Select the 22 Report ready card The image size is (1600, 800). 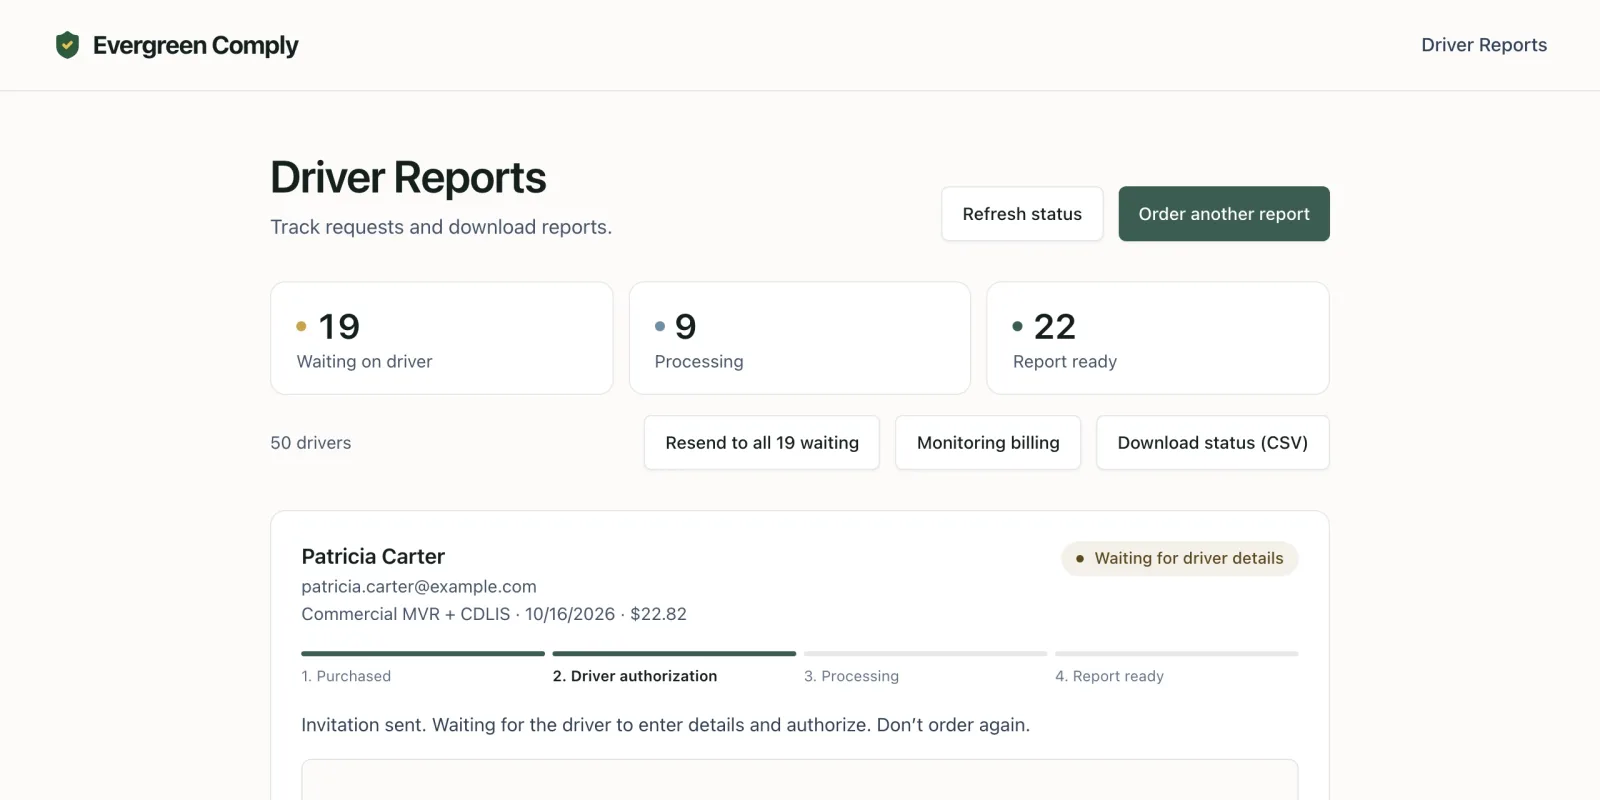1157,338
